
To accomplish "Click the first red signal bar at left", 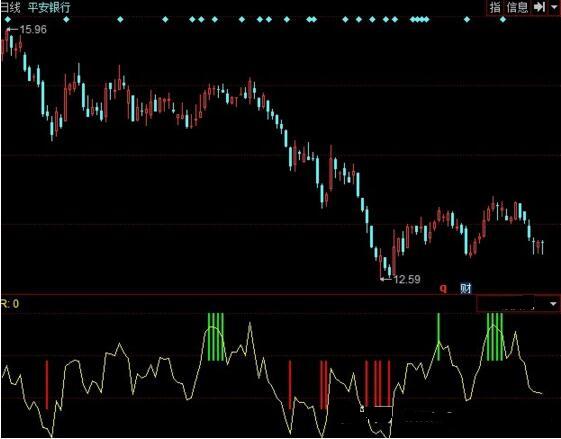I will [x=47, y=385].
